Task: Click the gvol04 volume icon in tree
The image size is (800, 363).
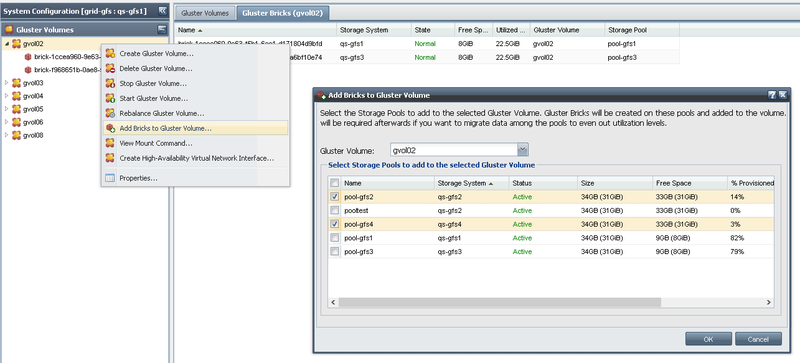Action: 16,95
